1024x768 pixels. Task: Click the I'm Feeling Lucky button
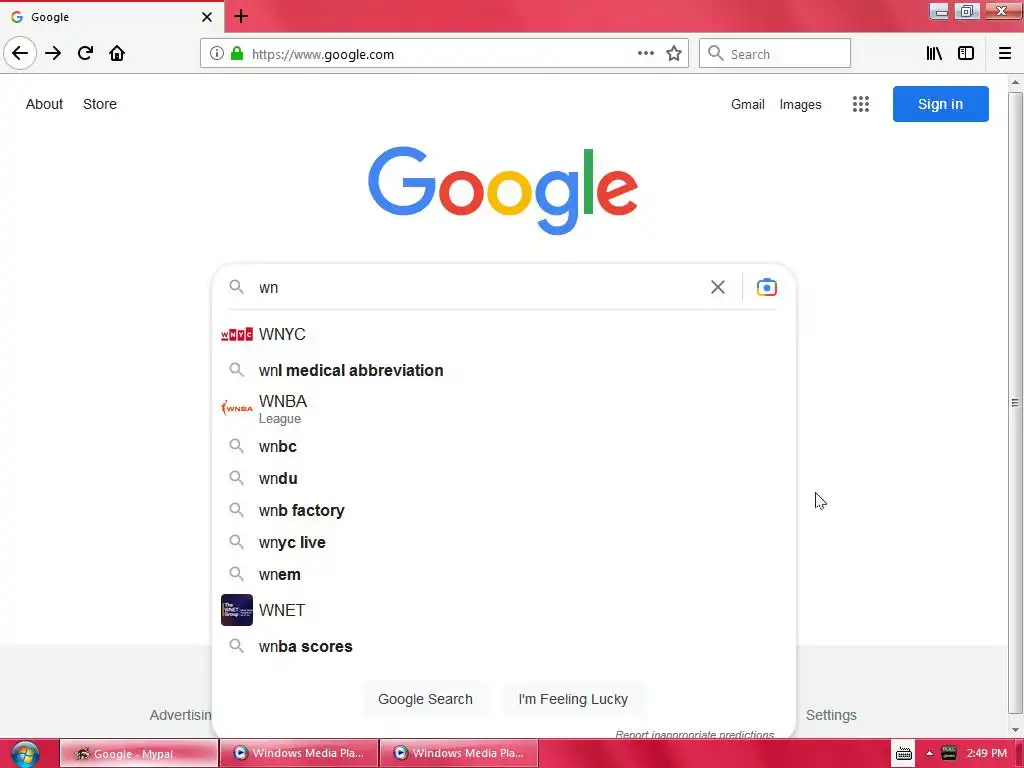pos(573,699)
